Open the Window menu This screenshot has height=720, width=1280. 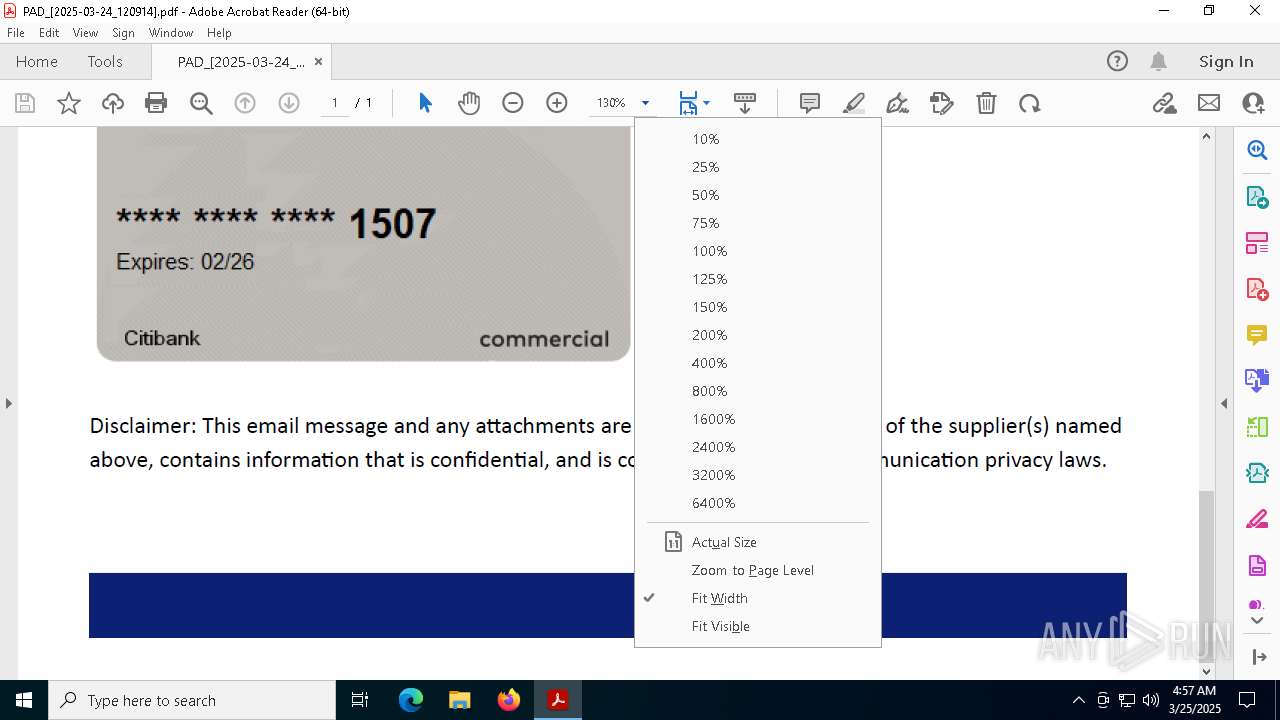pos(171,33)
